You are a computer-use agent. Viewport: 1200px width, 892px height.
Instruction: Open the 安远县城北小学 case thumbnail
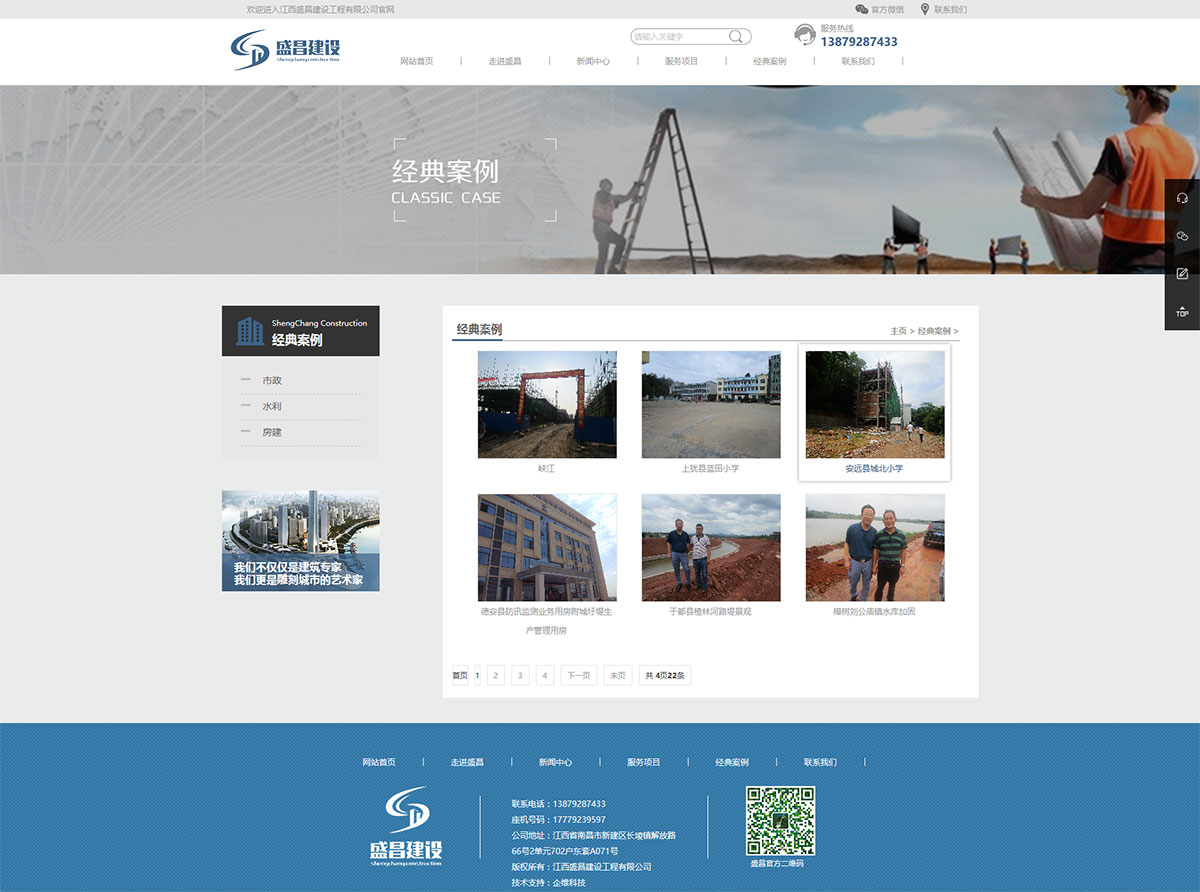pos(874,404)
